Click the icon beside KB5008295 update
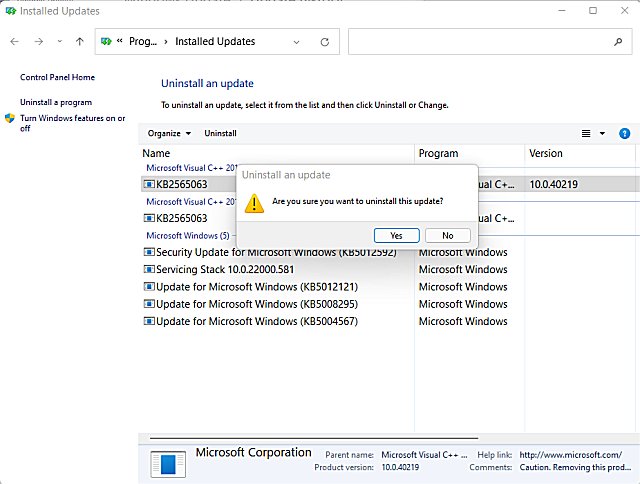 [149, 304]
